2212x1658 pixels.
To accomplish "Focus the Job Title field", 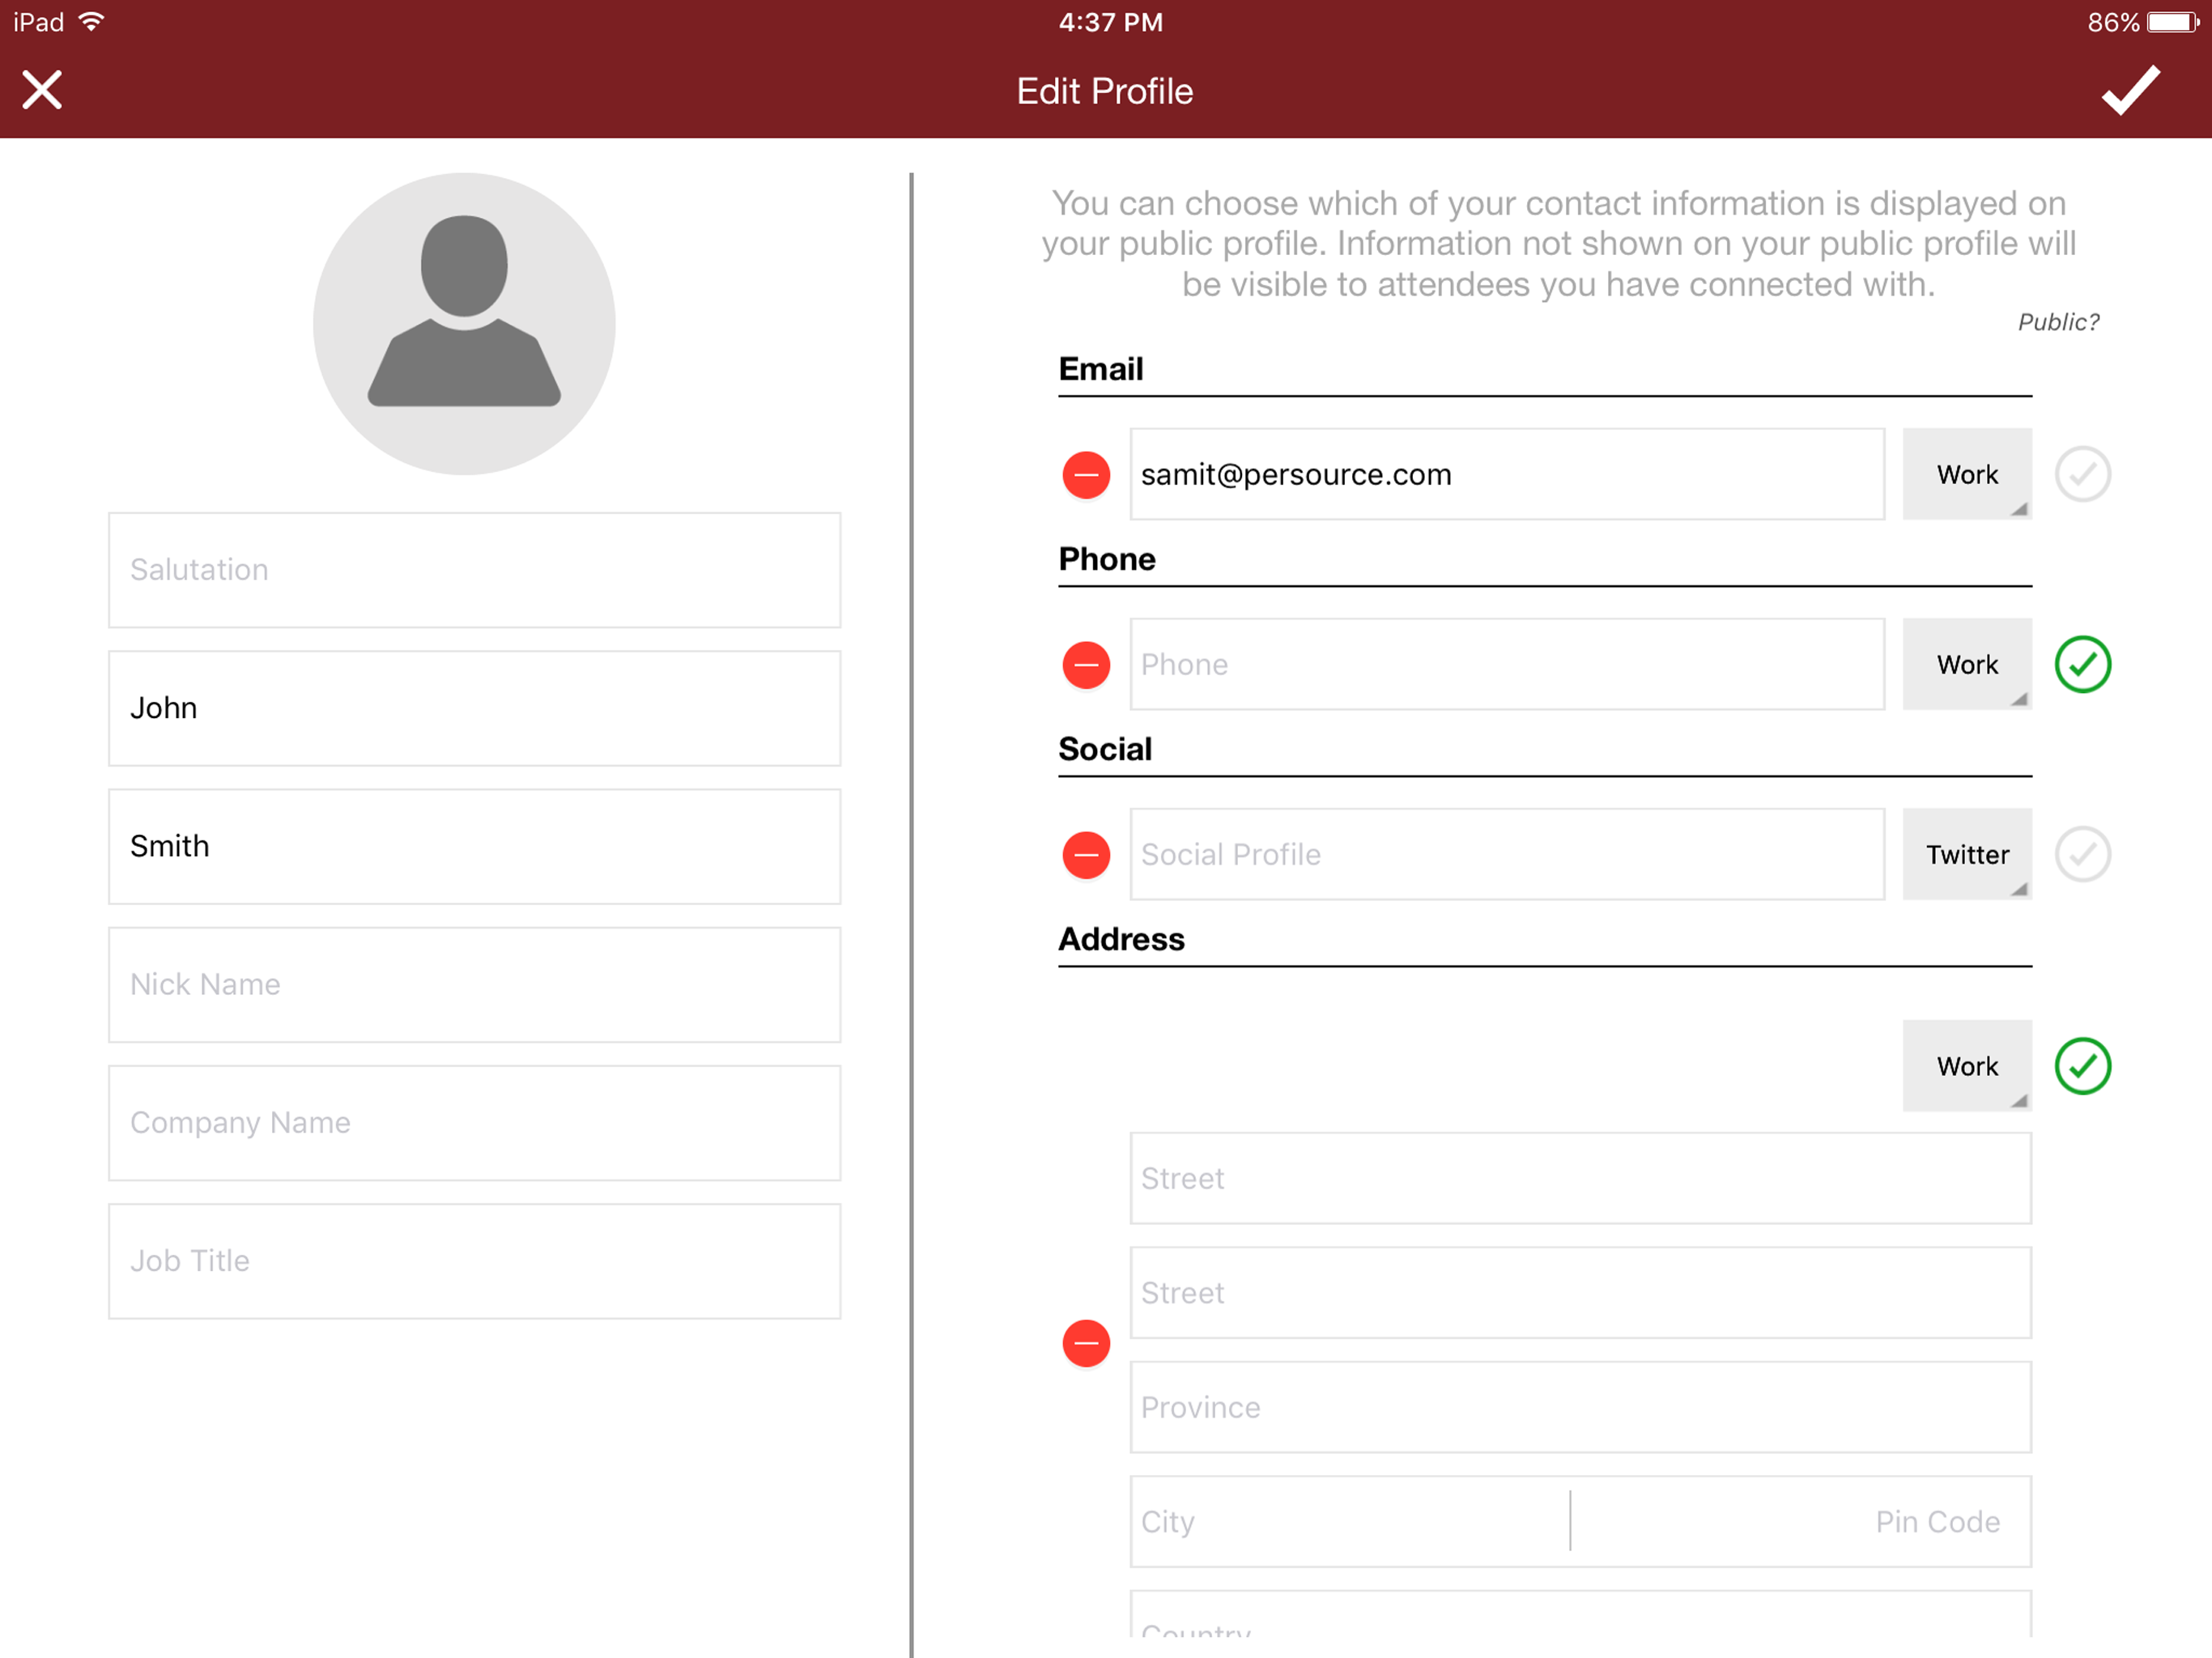I will tap(474, 1261).
